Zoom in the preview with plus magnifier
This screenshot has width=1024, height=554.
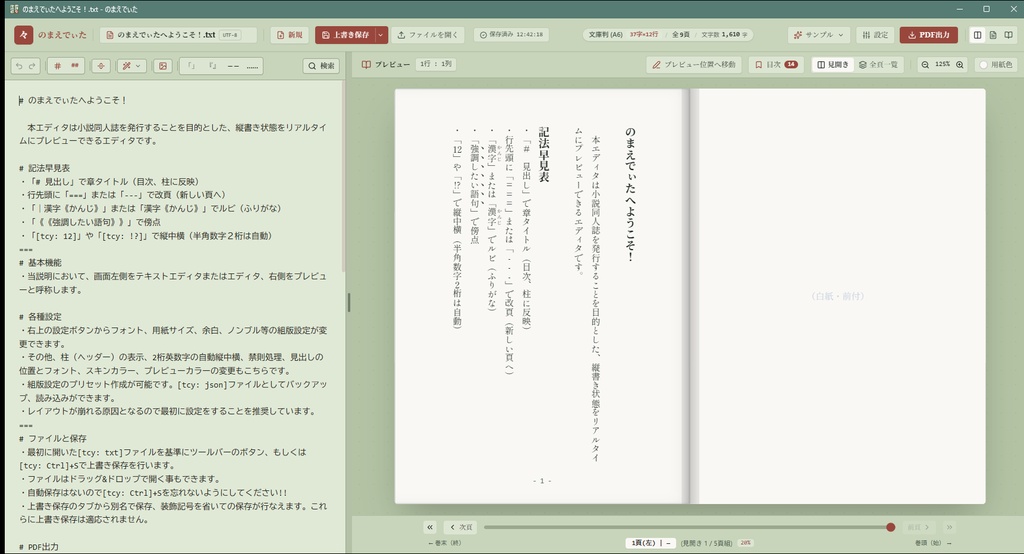click(959, 65)
